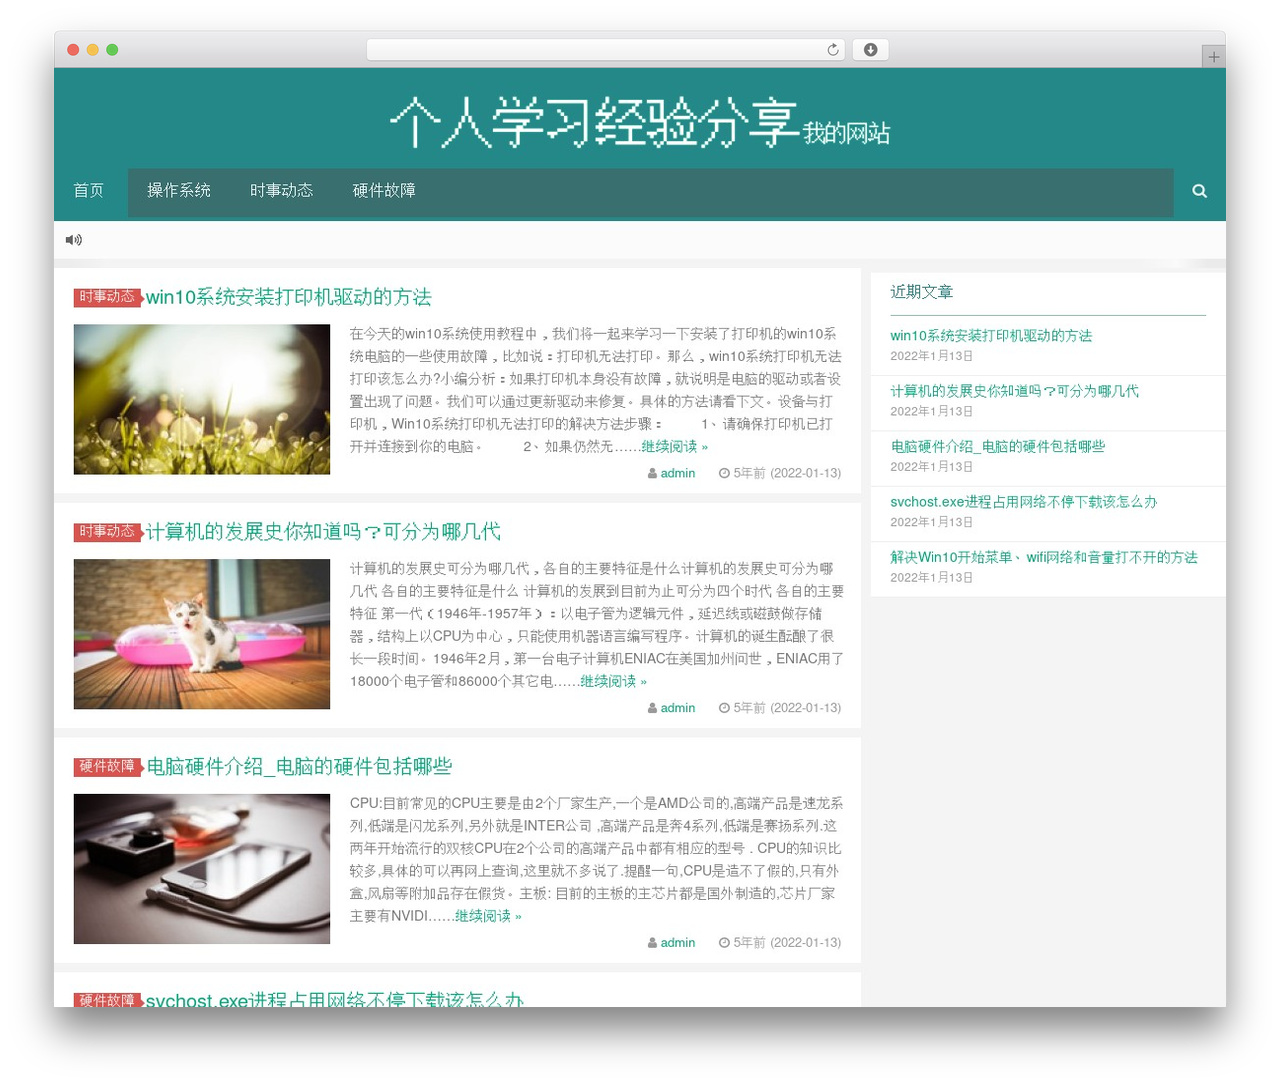Click 硬件故障 tag on 电脑硬件介绍 post

(x=107, y=767)
